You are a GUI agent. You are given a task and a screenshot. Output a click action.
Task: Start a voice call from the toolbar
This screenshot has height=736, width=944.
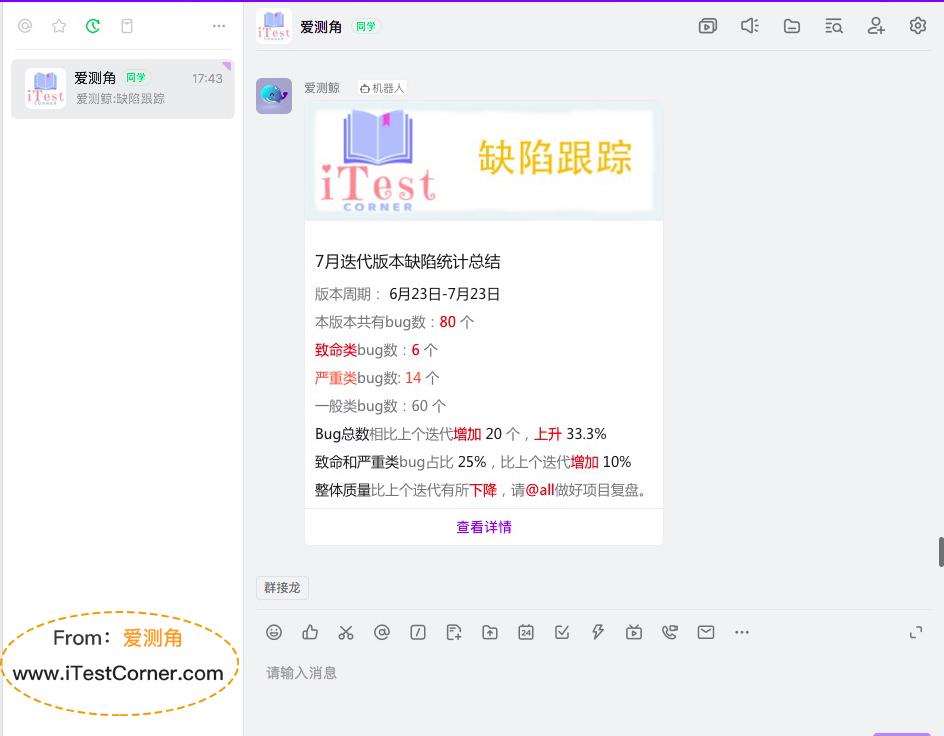coord(669,632)
